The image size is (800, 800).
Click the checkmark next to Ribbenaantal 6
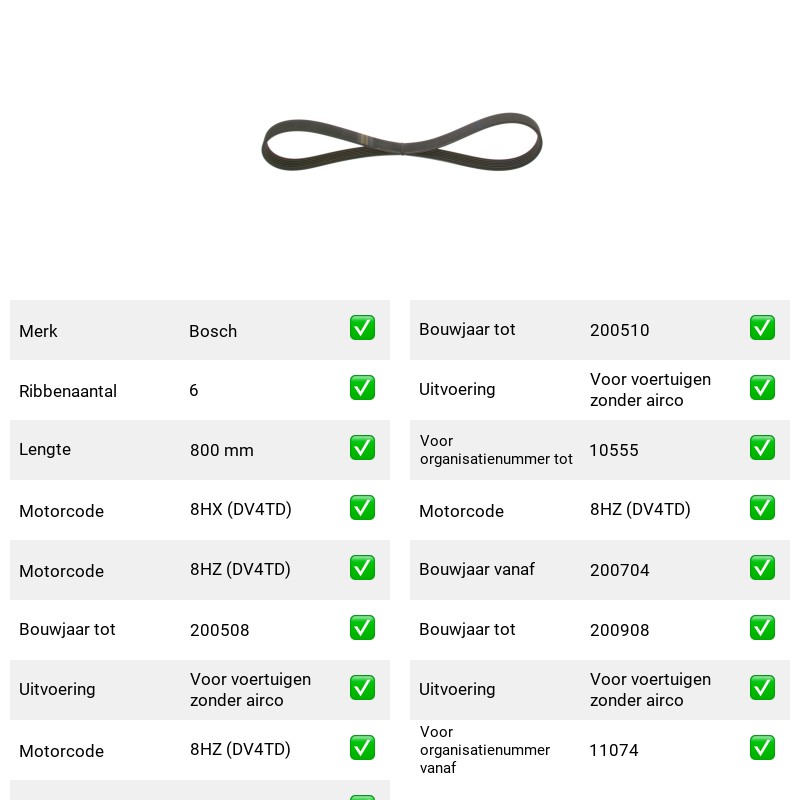coord(362,388)
